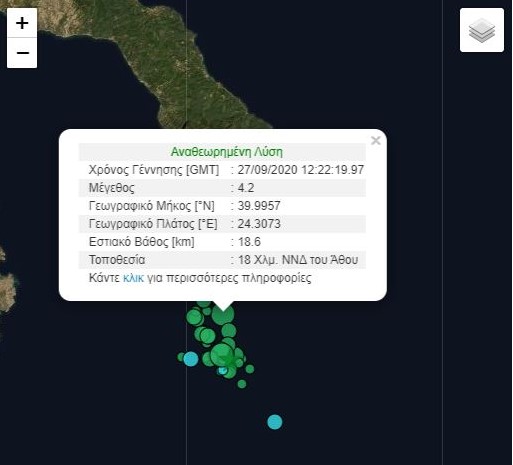
Task: Zoom in with the plus button
Action: tap(22, 23)
